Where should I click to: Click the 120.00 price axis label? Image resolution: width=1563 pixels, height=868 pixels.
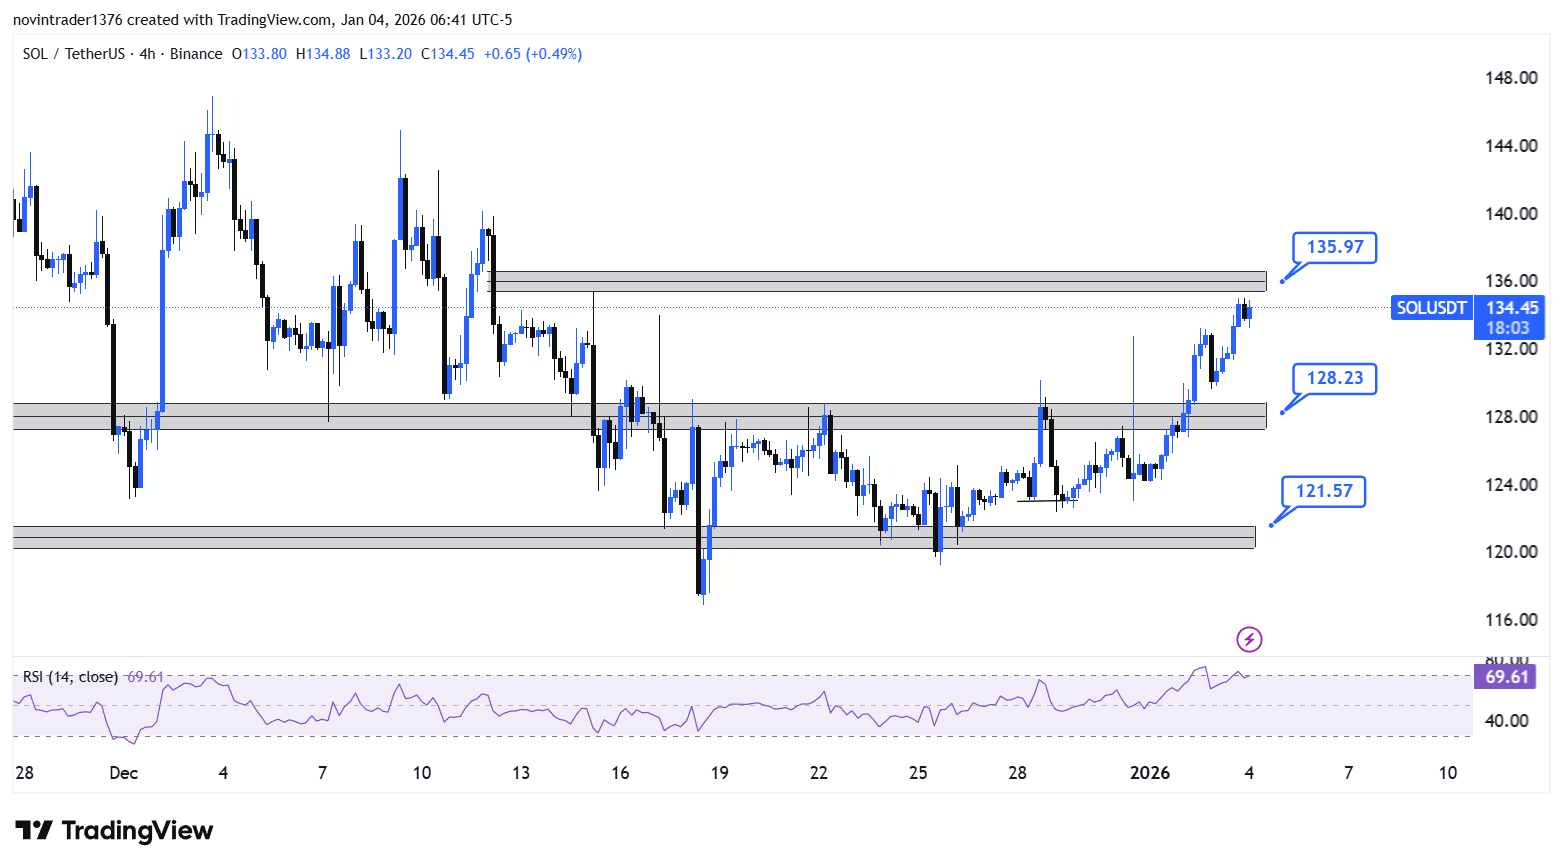[1511, 552]
